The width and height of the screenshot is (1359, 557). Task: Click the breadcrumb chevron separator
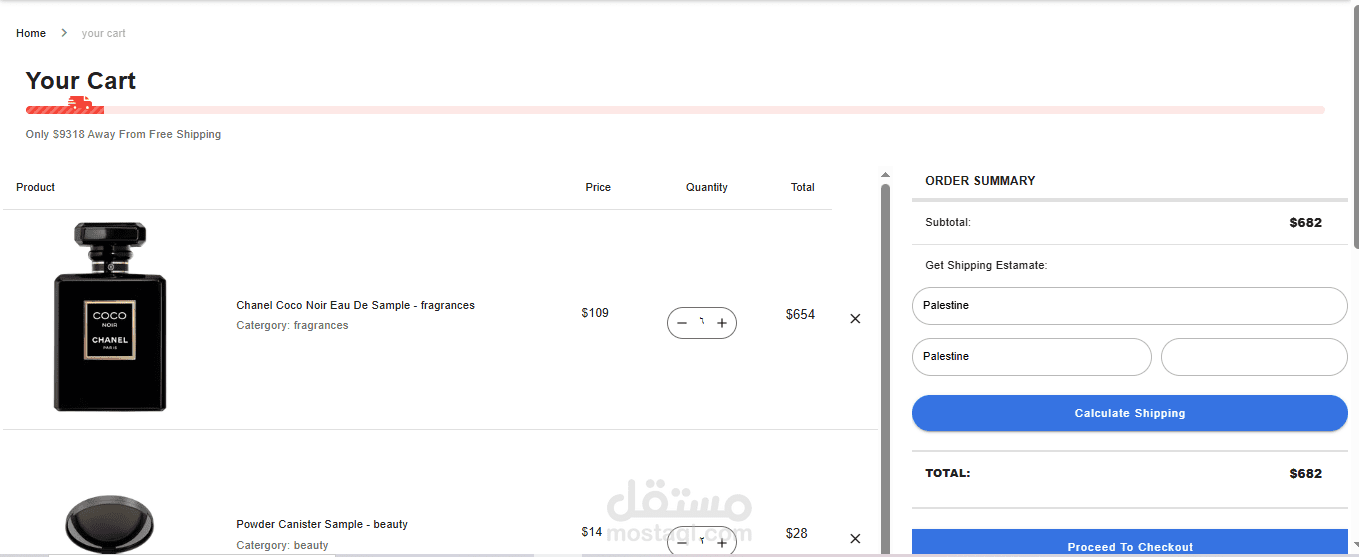tap(64, 33)
